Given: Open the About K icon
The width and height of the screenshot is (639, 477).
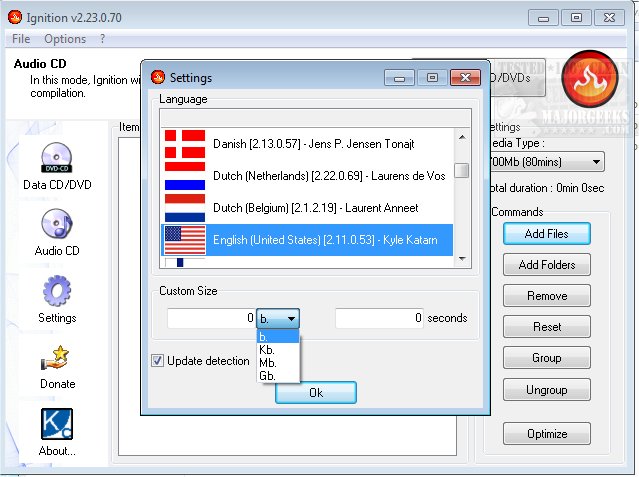Looking at the screenshot, I should point(57,424).
